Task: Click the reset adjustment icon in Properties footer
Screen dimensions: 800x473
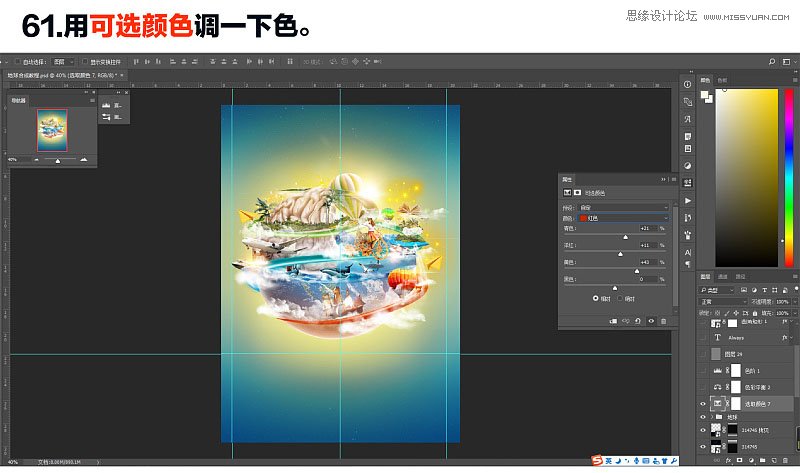Action: (638, 321)
